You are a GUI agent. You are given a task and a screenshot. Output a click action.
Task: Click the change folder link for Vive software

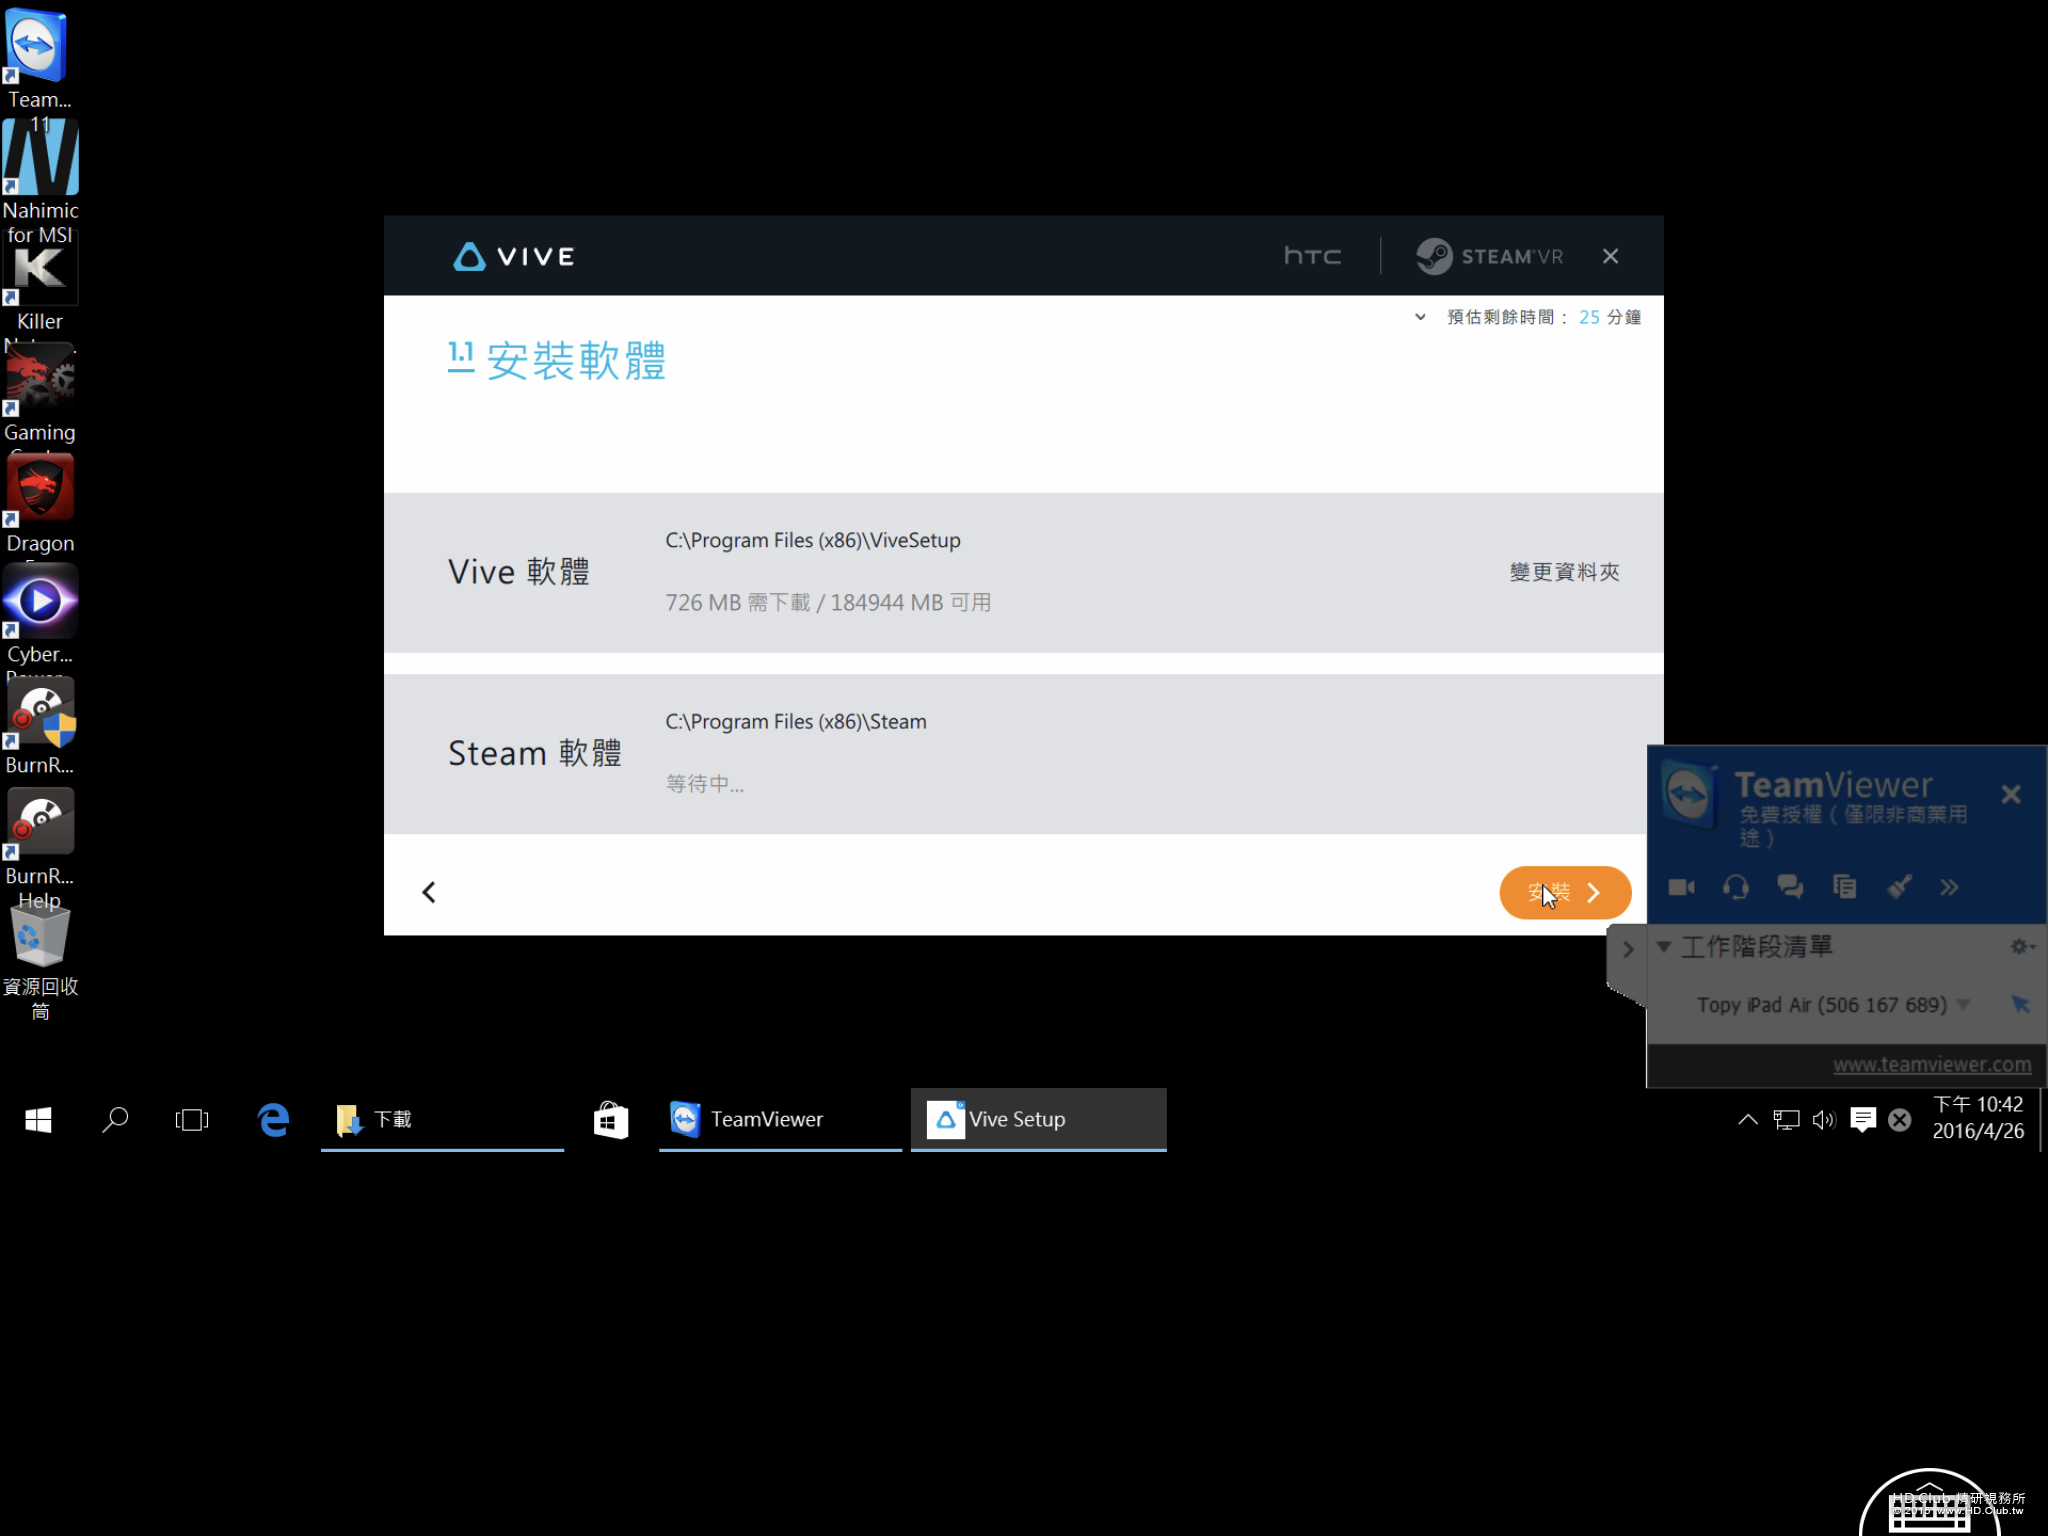tap(1564, 572)
